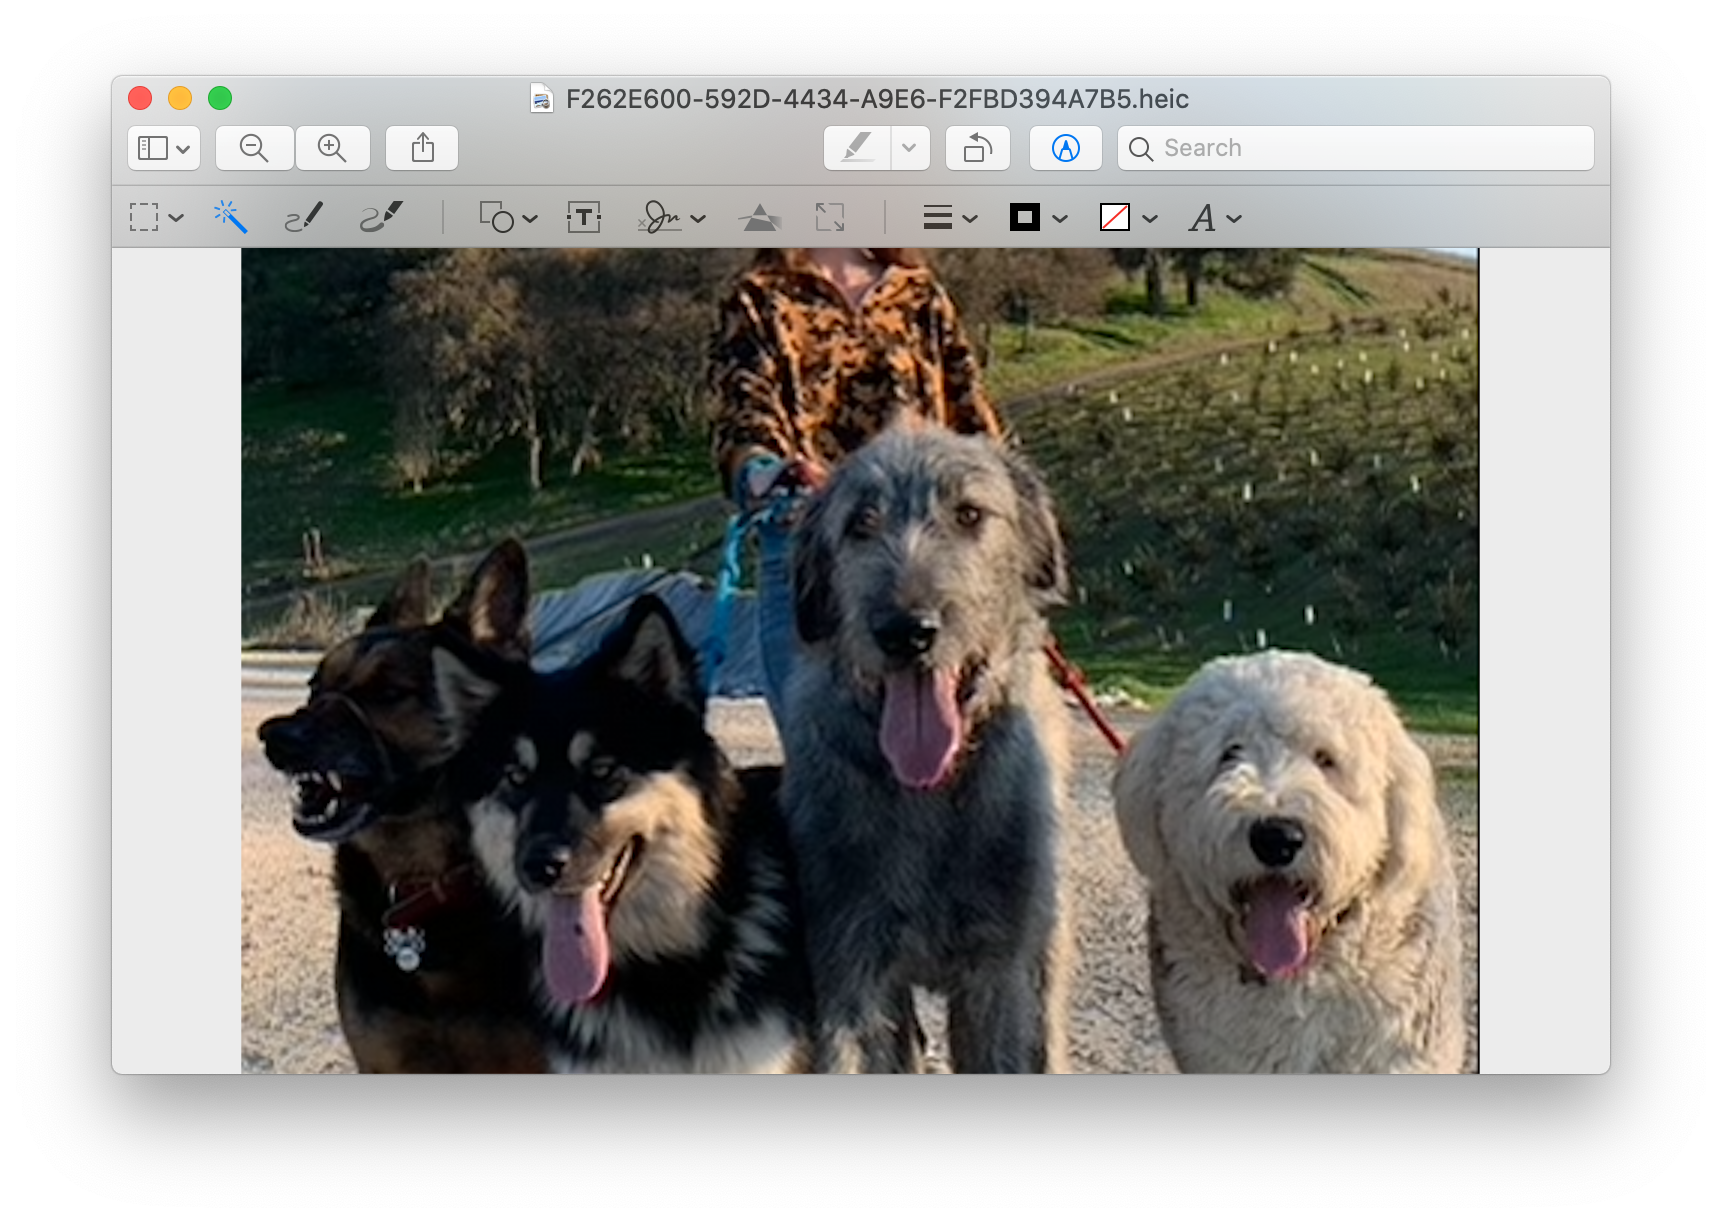Select the Instant Alpha magic wand
Screen dimensions: 1722x1222
coord(230,217)
